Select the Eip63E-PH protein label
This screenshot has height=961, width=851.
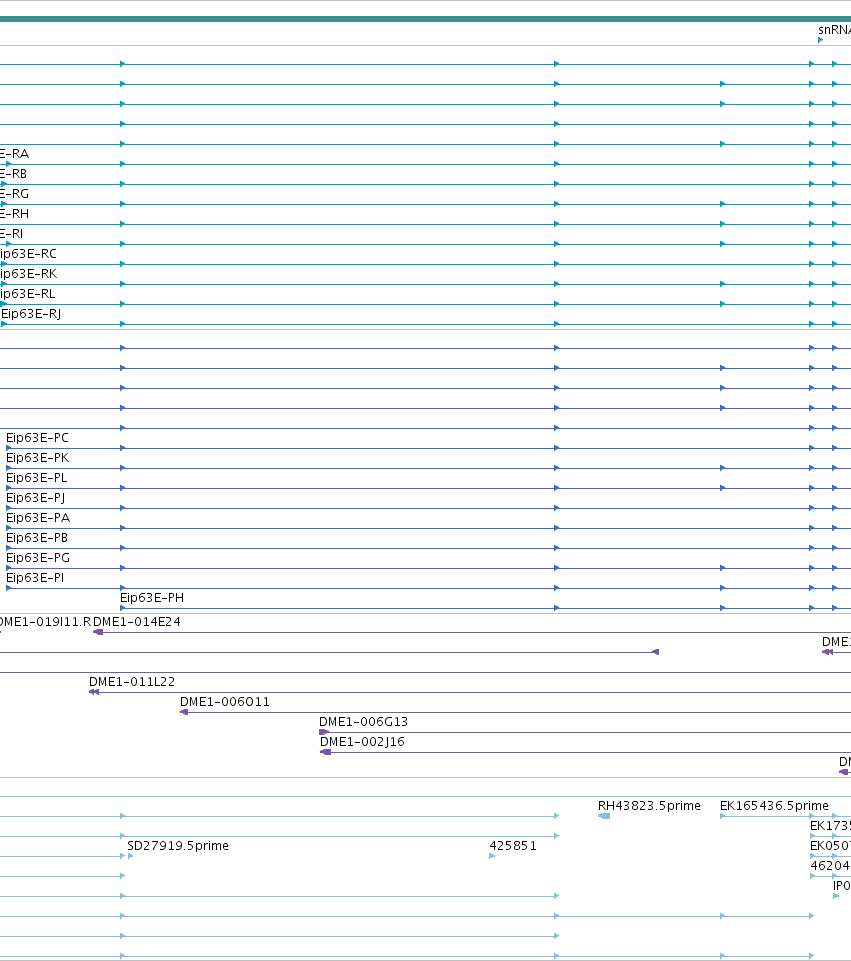152,598
